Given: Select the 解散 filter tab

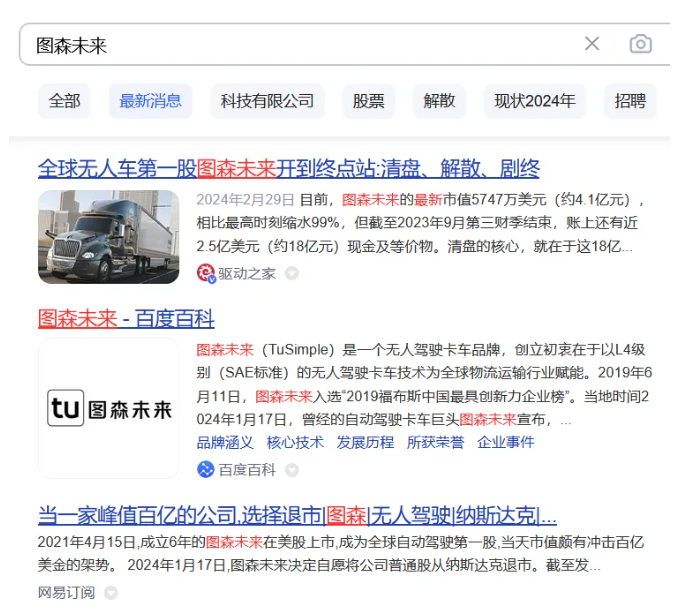Looking at the screenshot, I should (x=439, y=101).
